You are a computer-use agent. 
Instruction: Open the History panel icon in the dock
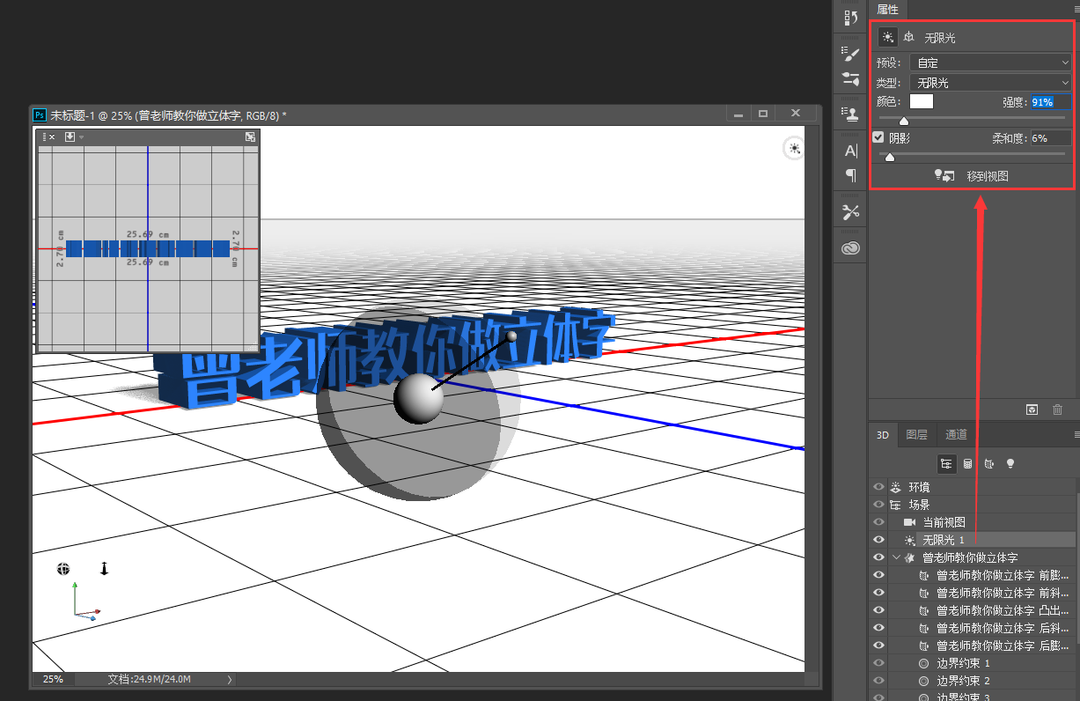point(851,19)
